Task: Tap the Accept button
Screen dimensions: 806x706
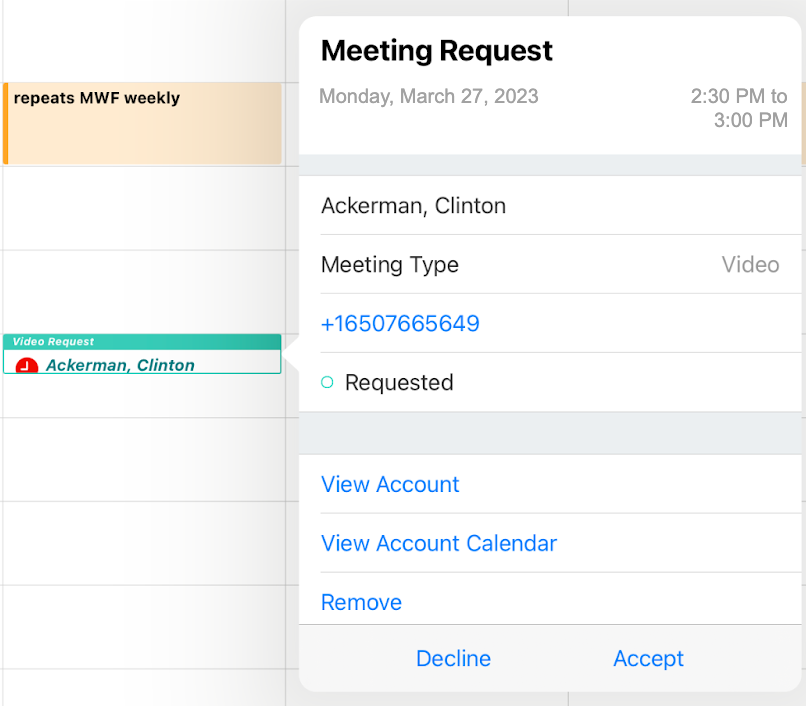Action: point(648,658)
